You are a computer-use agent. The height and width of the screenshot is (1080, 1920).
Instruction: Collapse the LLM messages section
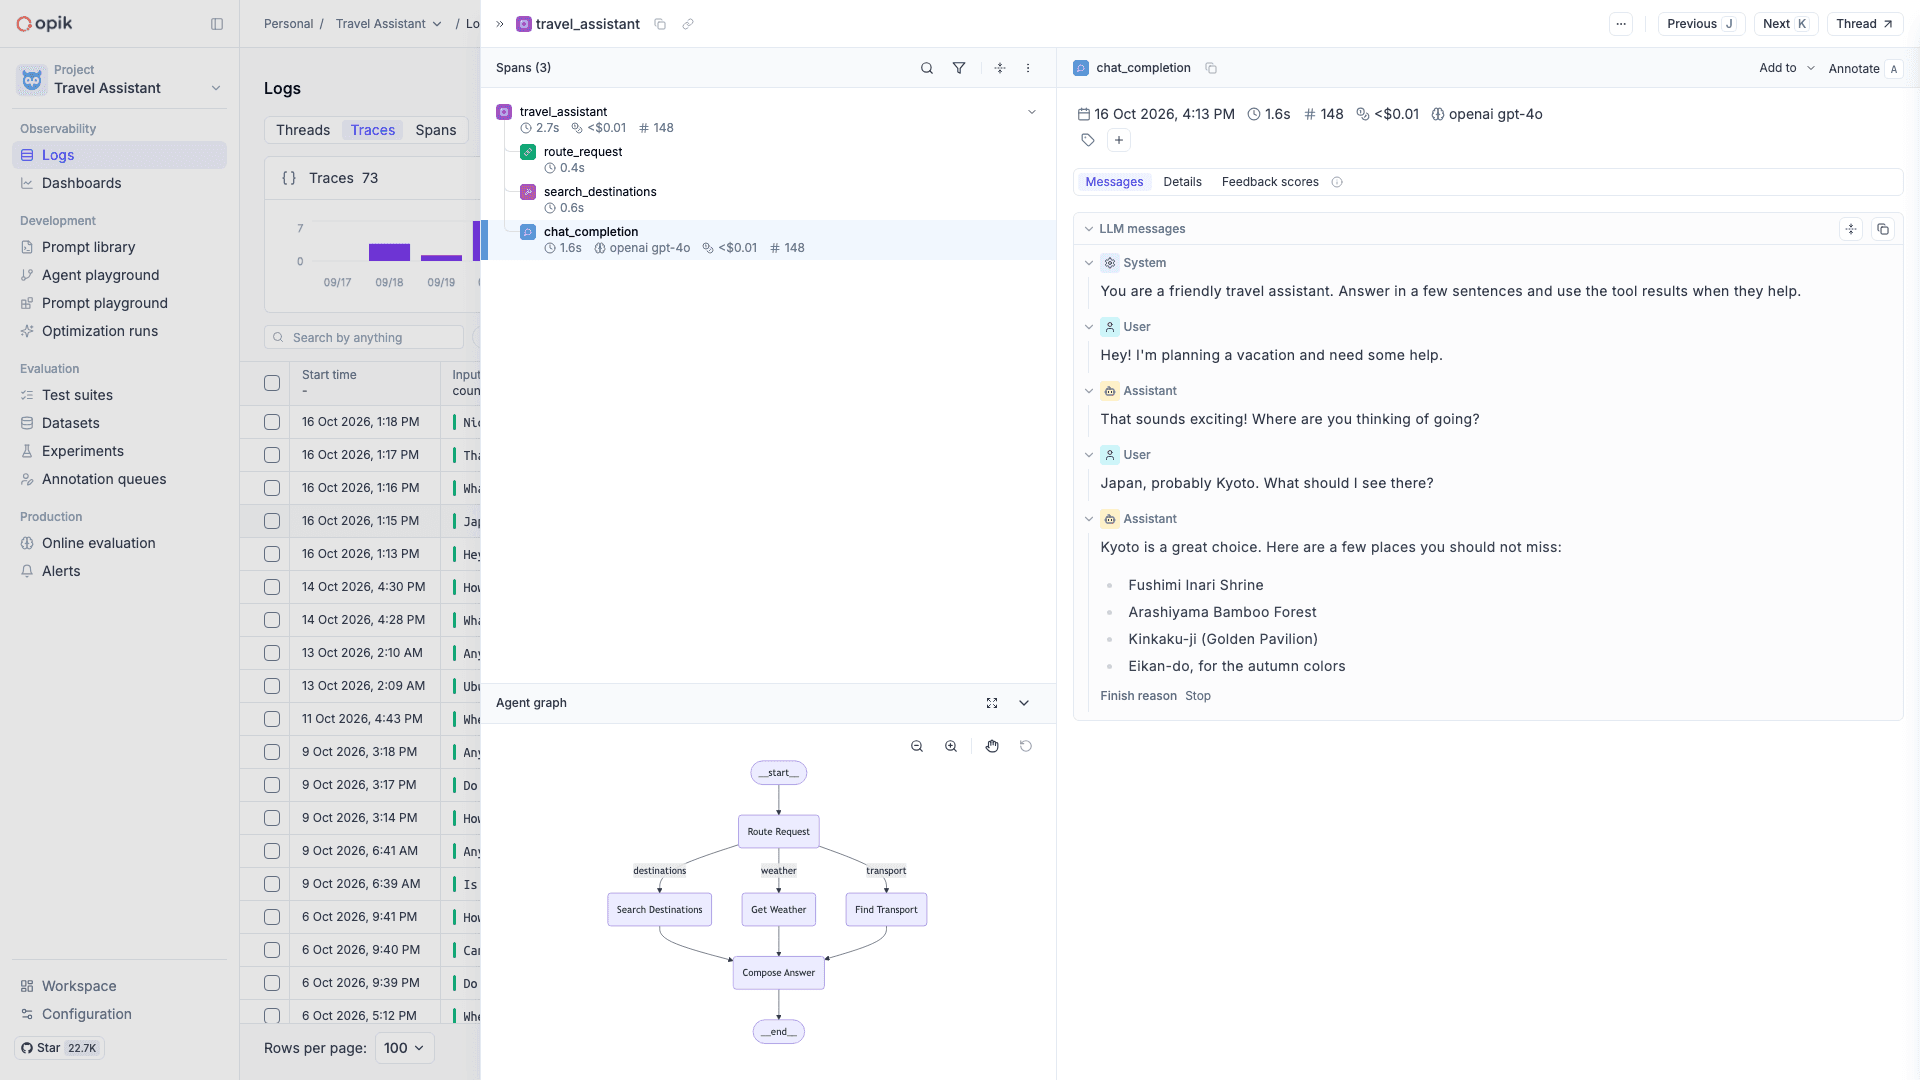pyautogui.click(x=1089, y=229)
